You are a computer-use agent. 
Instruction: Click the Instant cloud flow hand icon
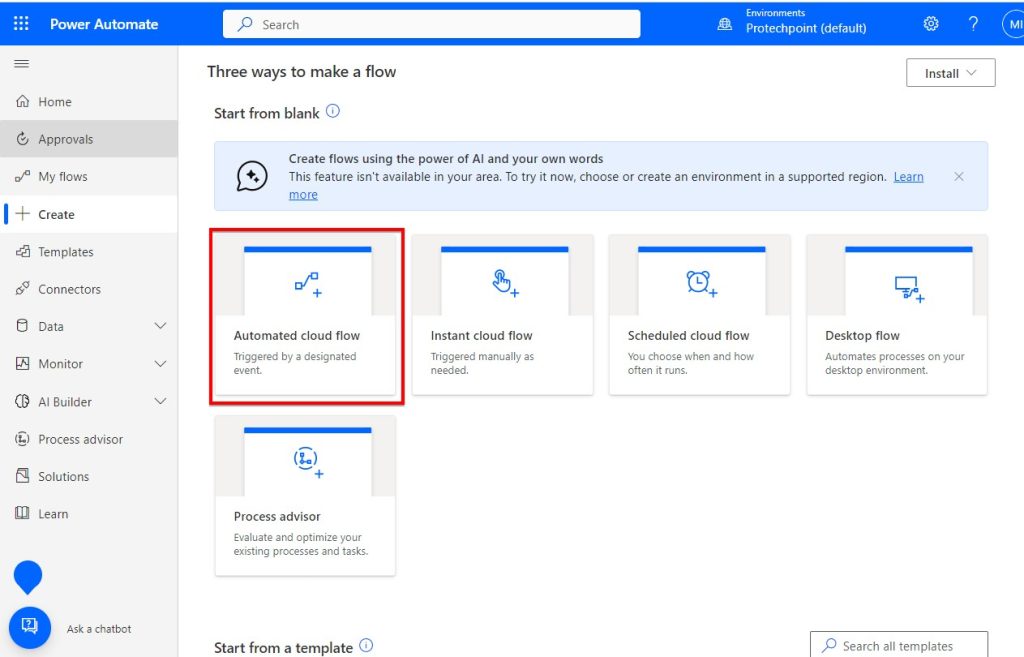pyautogui.click(x=505, y=283)
